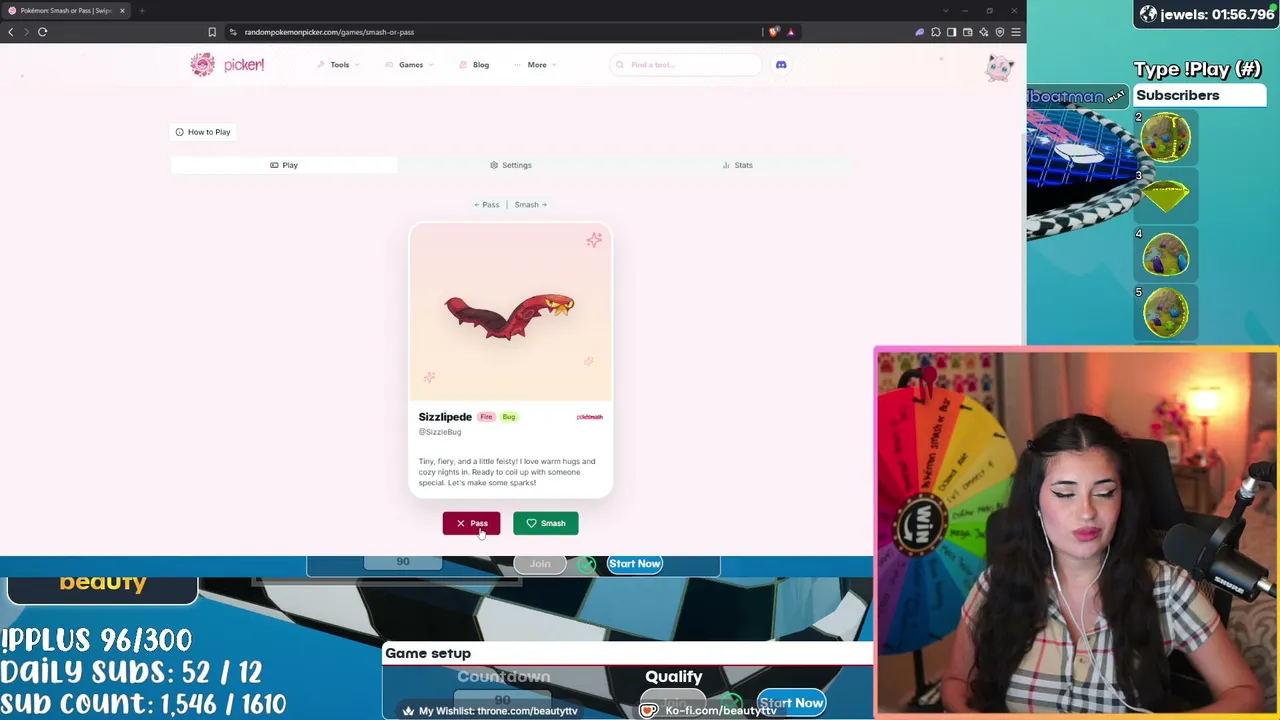Image resolution: width=1280 pixels, height=720 pixels.
Task: Open a new browser tab
Action: pos(142,11)
